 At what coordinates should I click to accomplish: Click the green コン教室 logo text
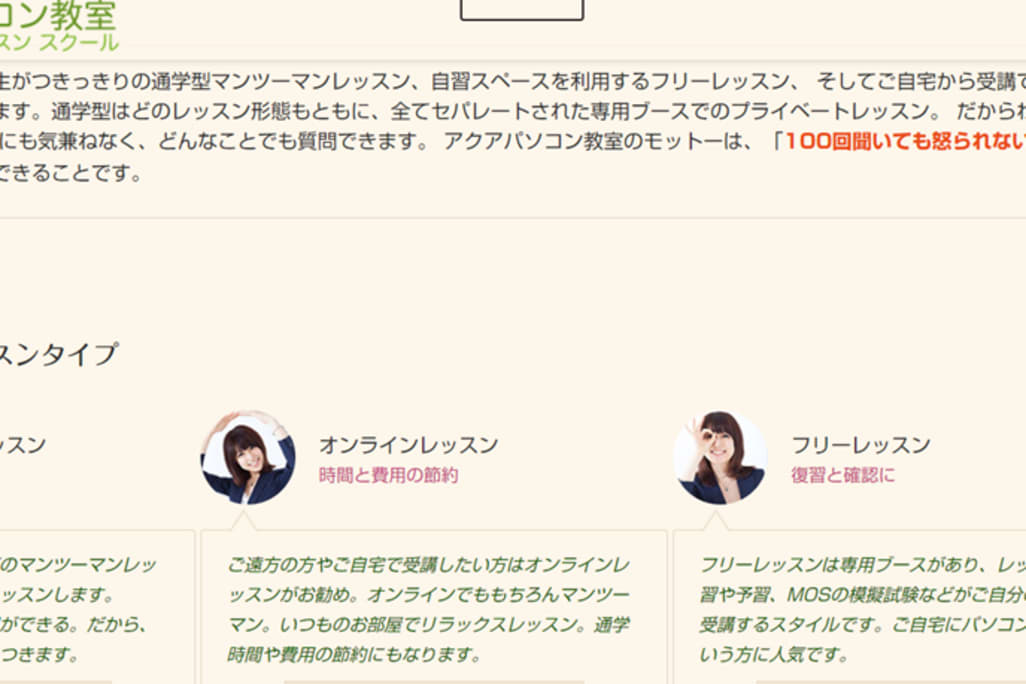tap(58, 15)
